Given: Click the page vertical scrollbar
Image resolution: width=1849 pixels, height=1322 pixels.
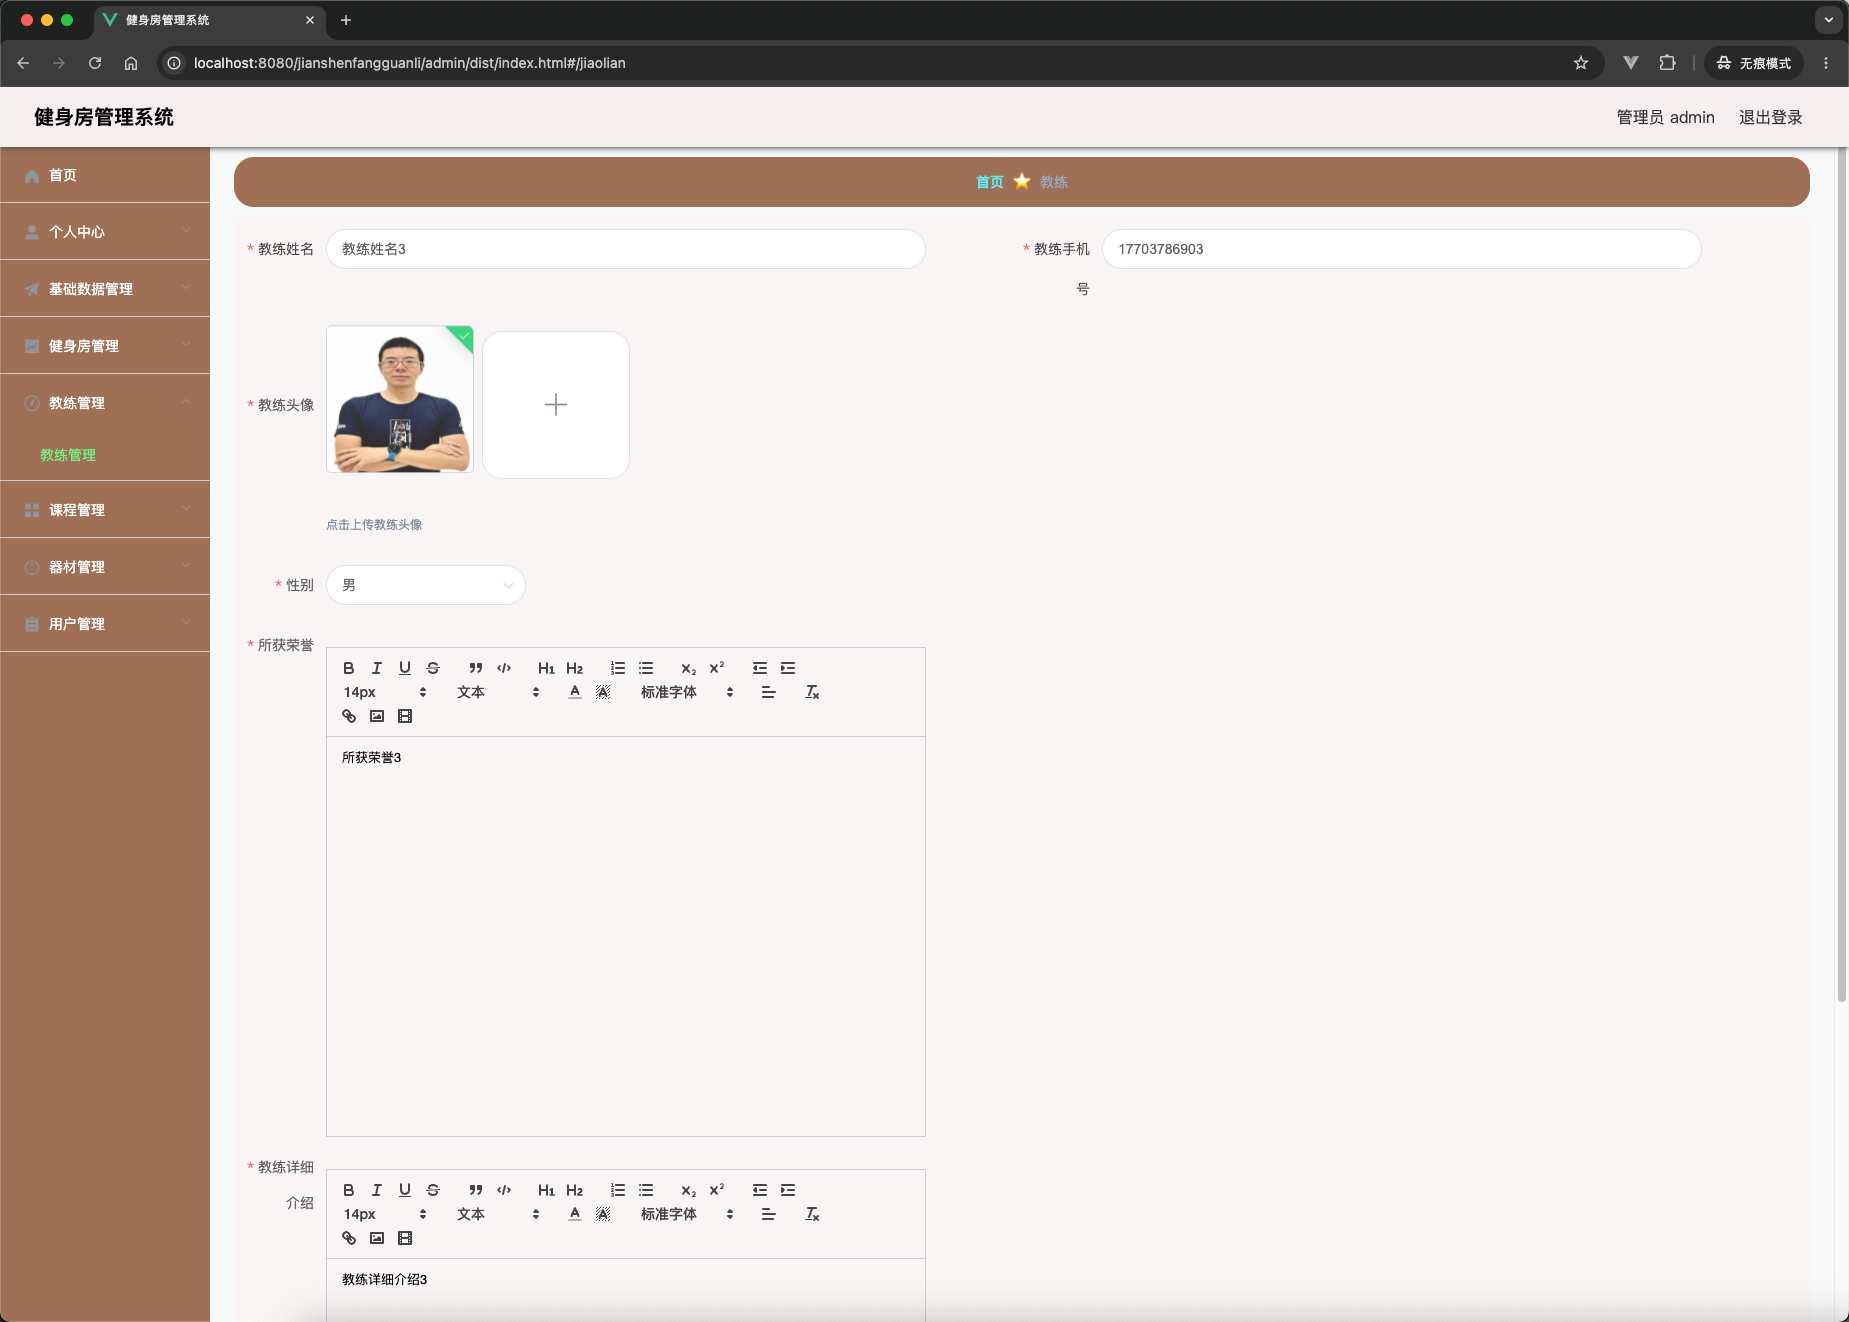Looking at the screenshot, I should pos(1842,575).
